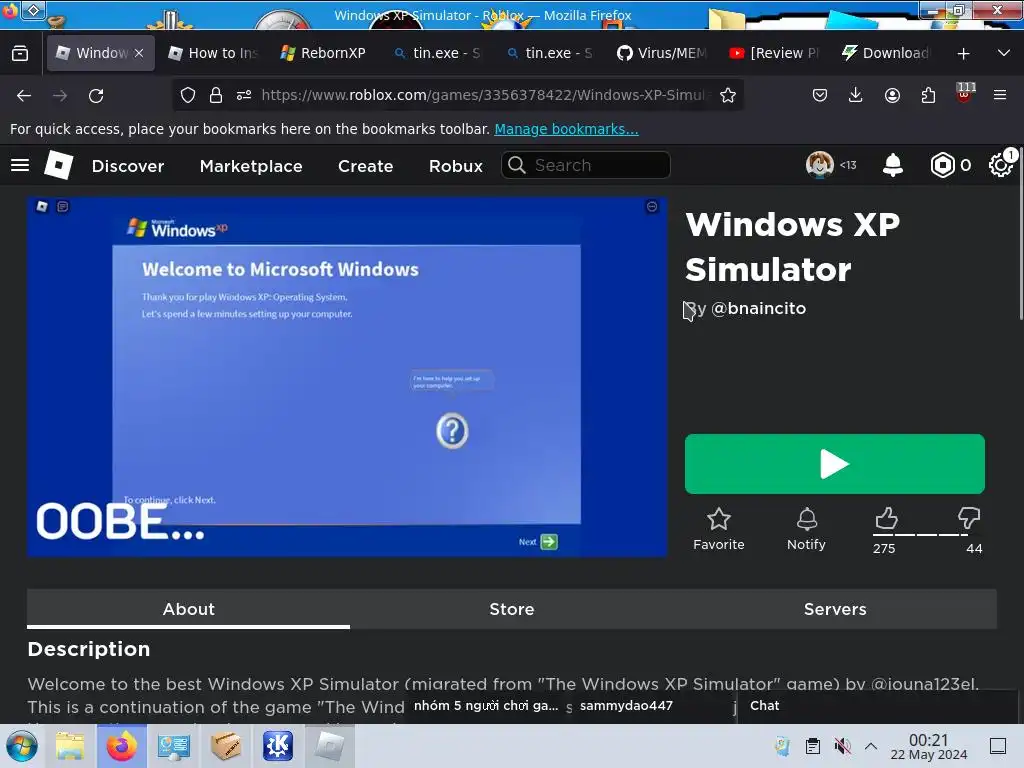
Task: Switch to 'How to Ins' browser tab
Action: point(214,54)
